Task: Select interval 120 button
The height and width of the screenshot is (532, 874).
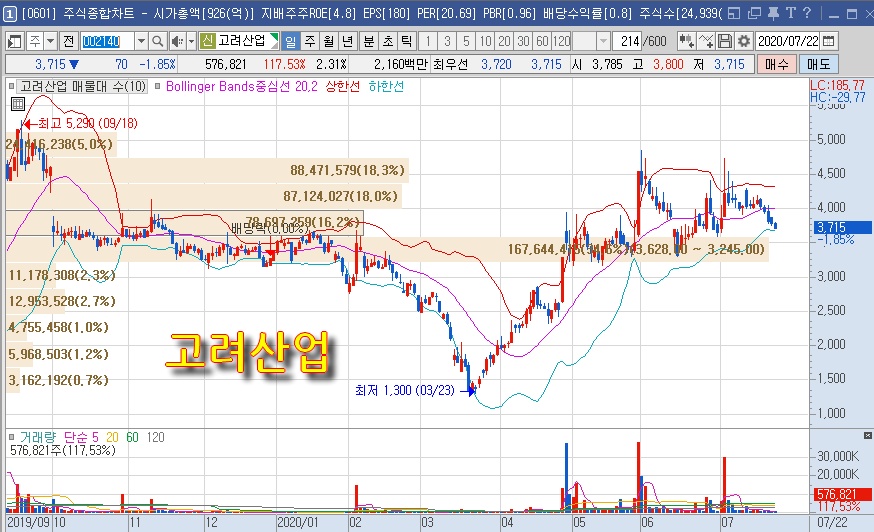Action: pyautogui.click(x=561, y=41)
